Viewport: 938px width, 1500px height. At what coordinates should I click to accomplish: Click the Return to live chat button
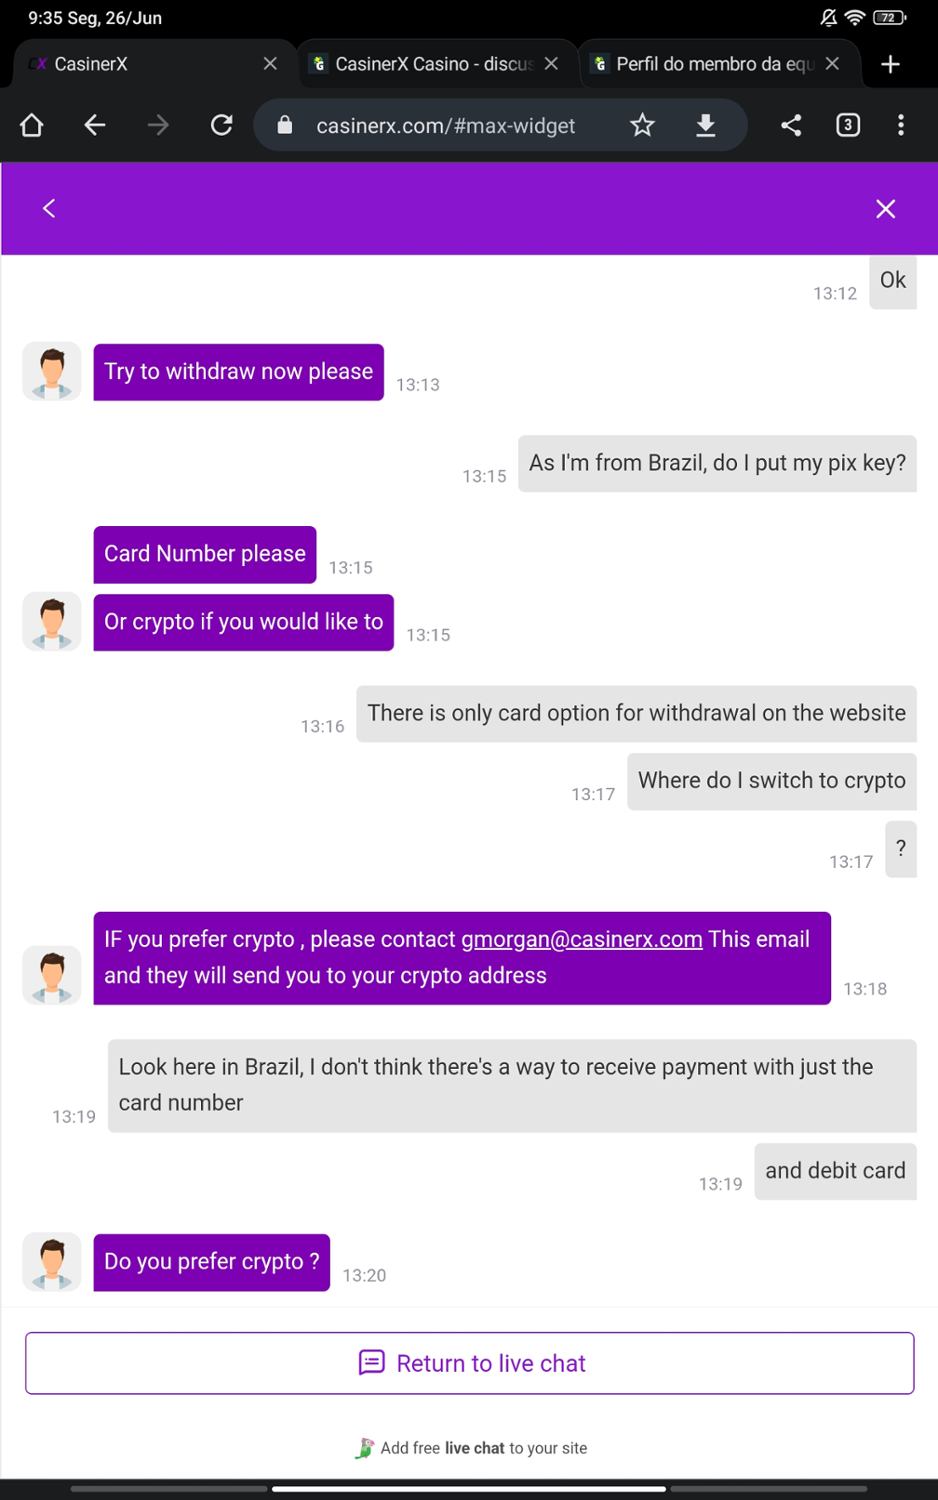pos(470,1363)
